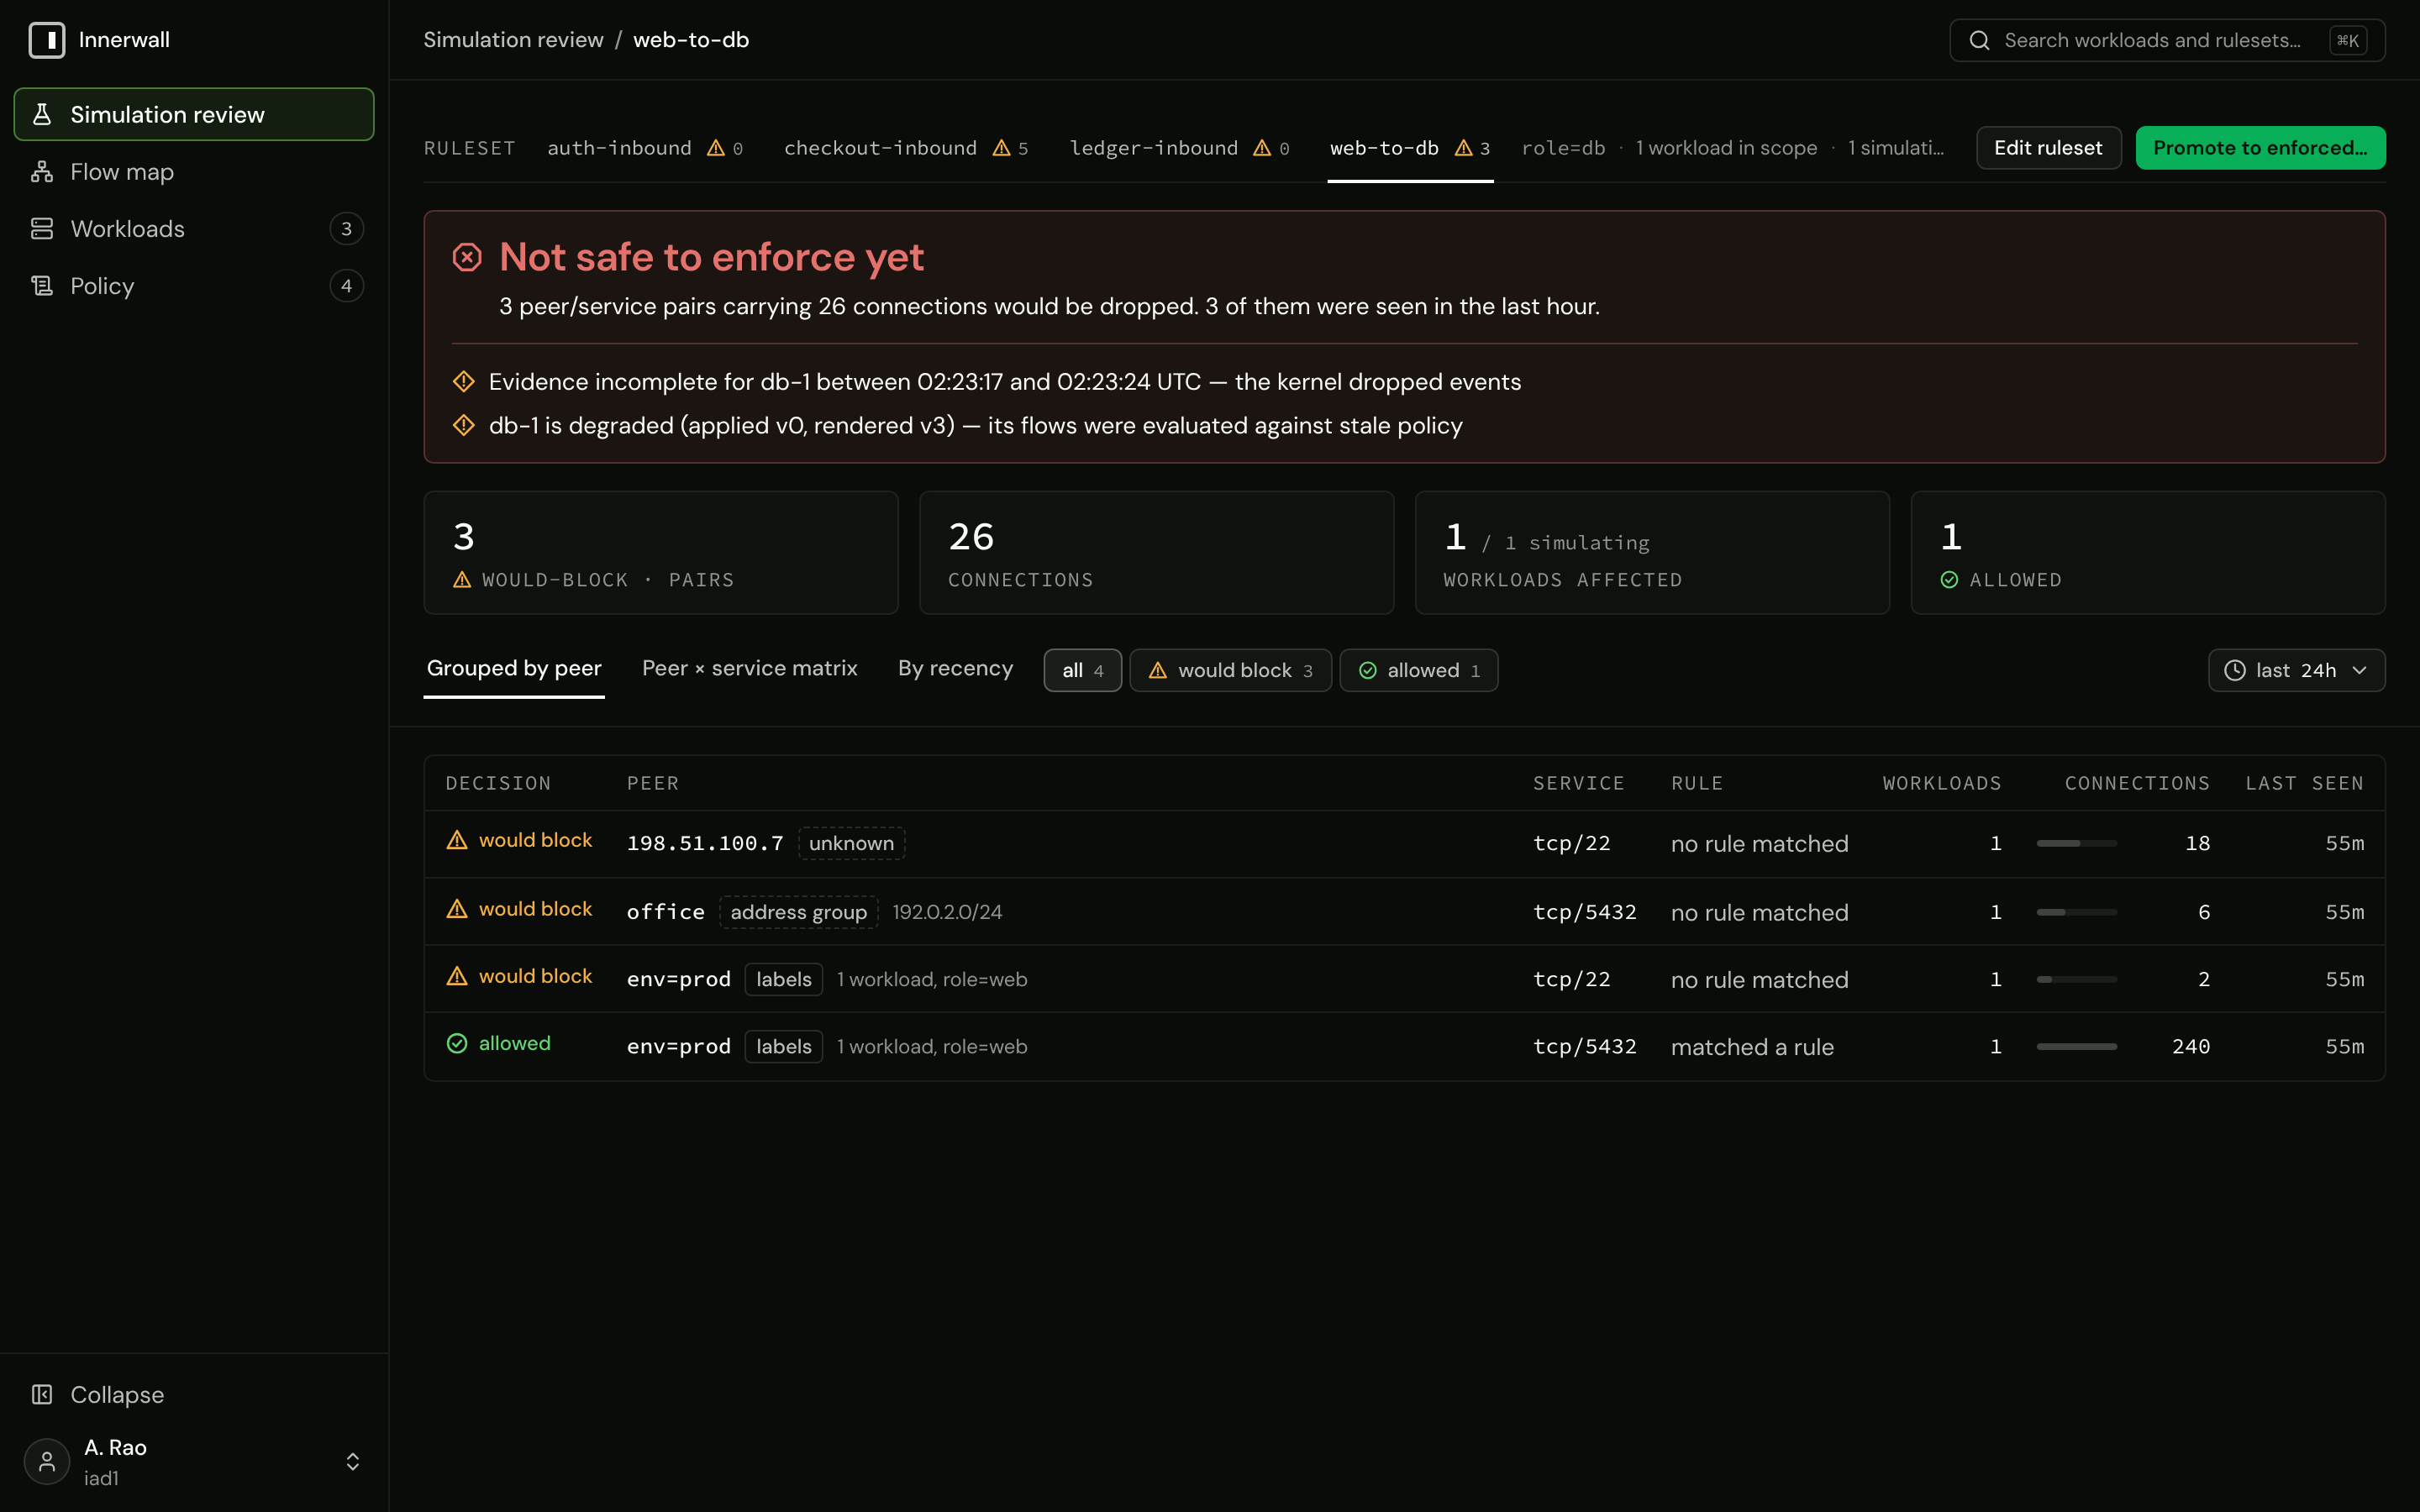Click the Innerwall logo icon
The height and width of the screenshot is (1512, 2420).
tap(47, 40)
